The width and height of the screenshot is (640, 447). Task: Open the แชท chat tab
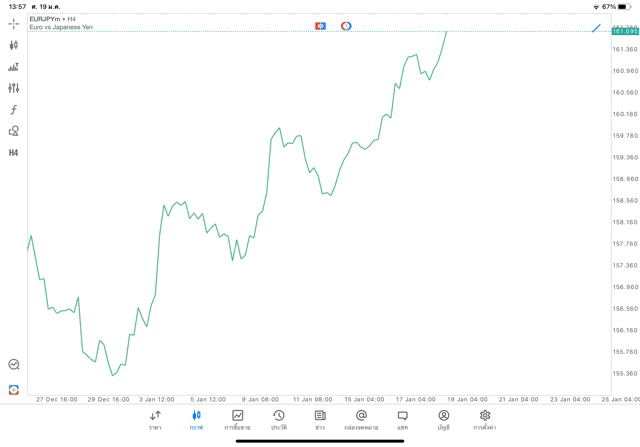pyautogui.click(x=402, y=420)
